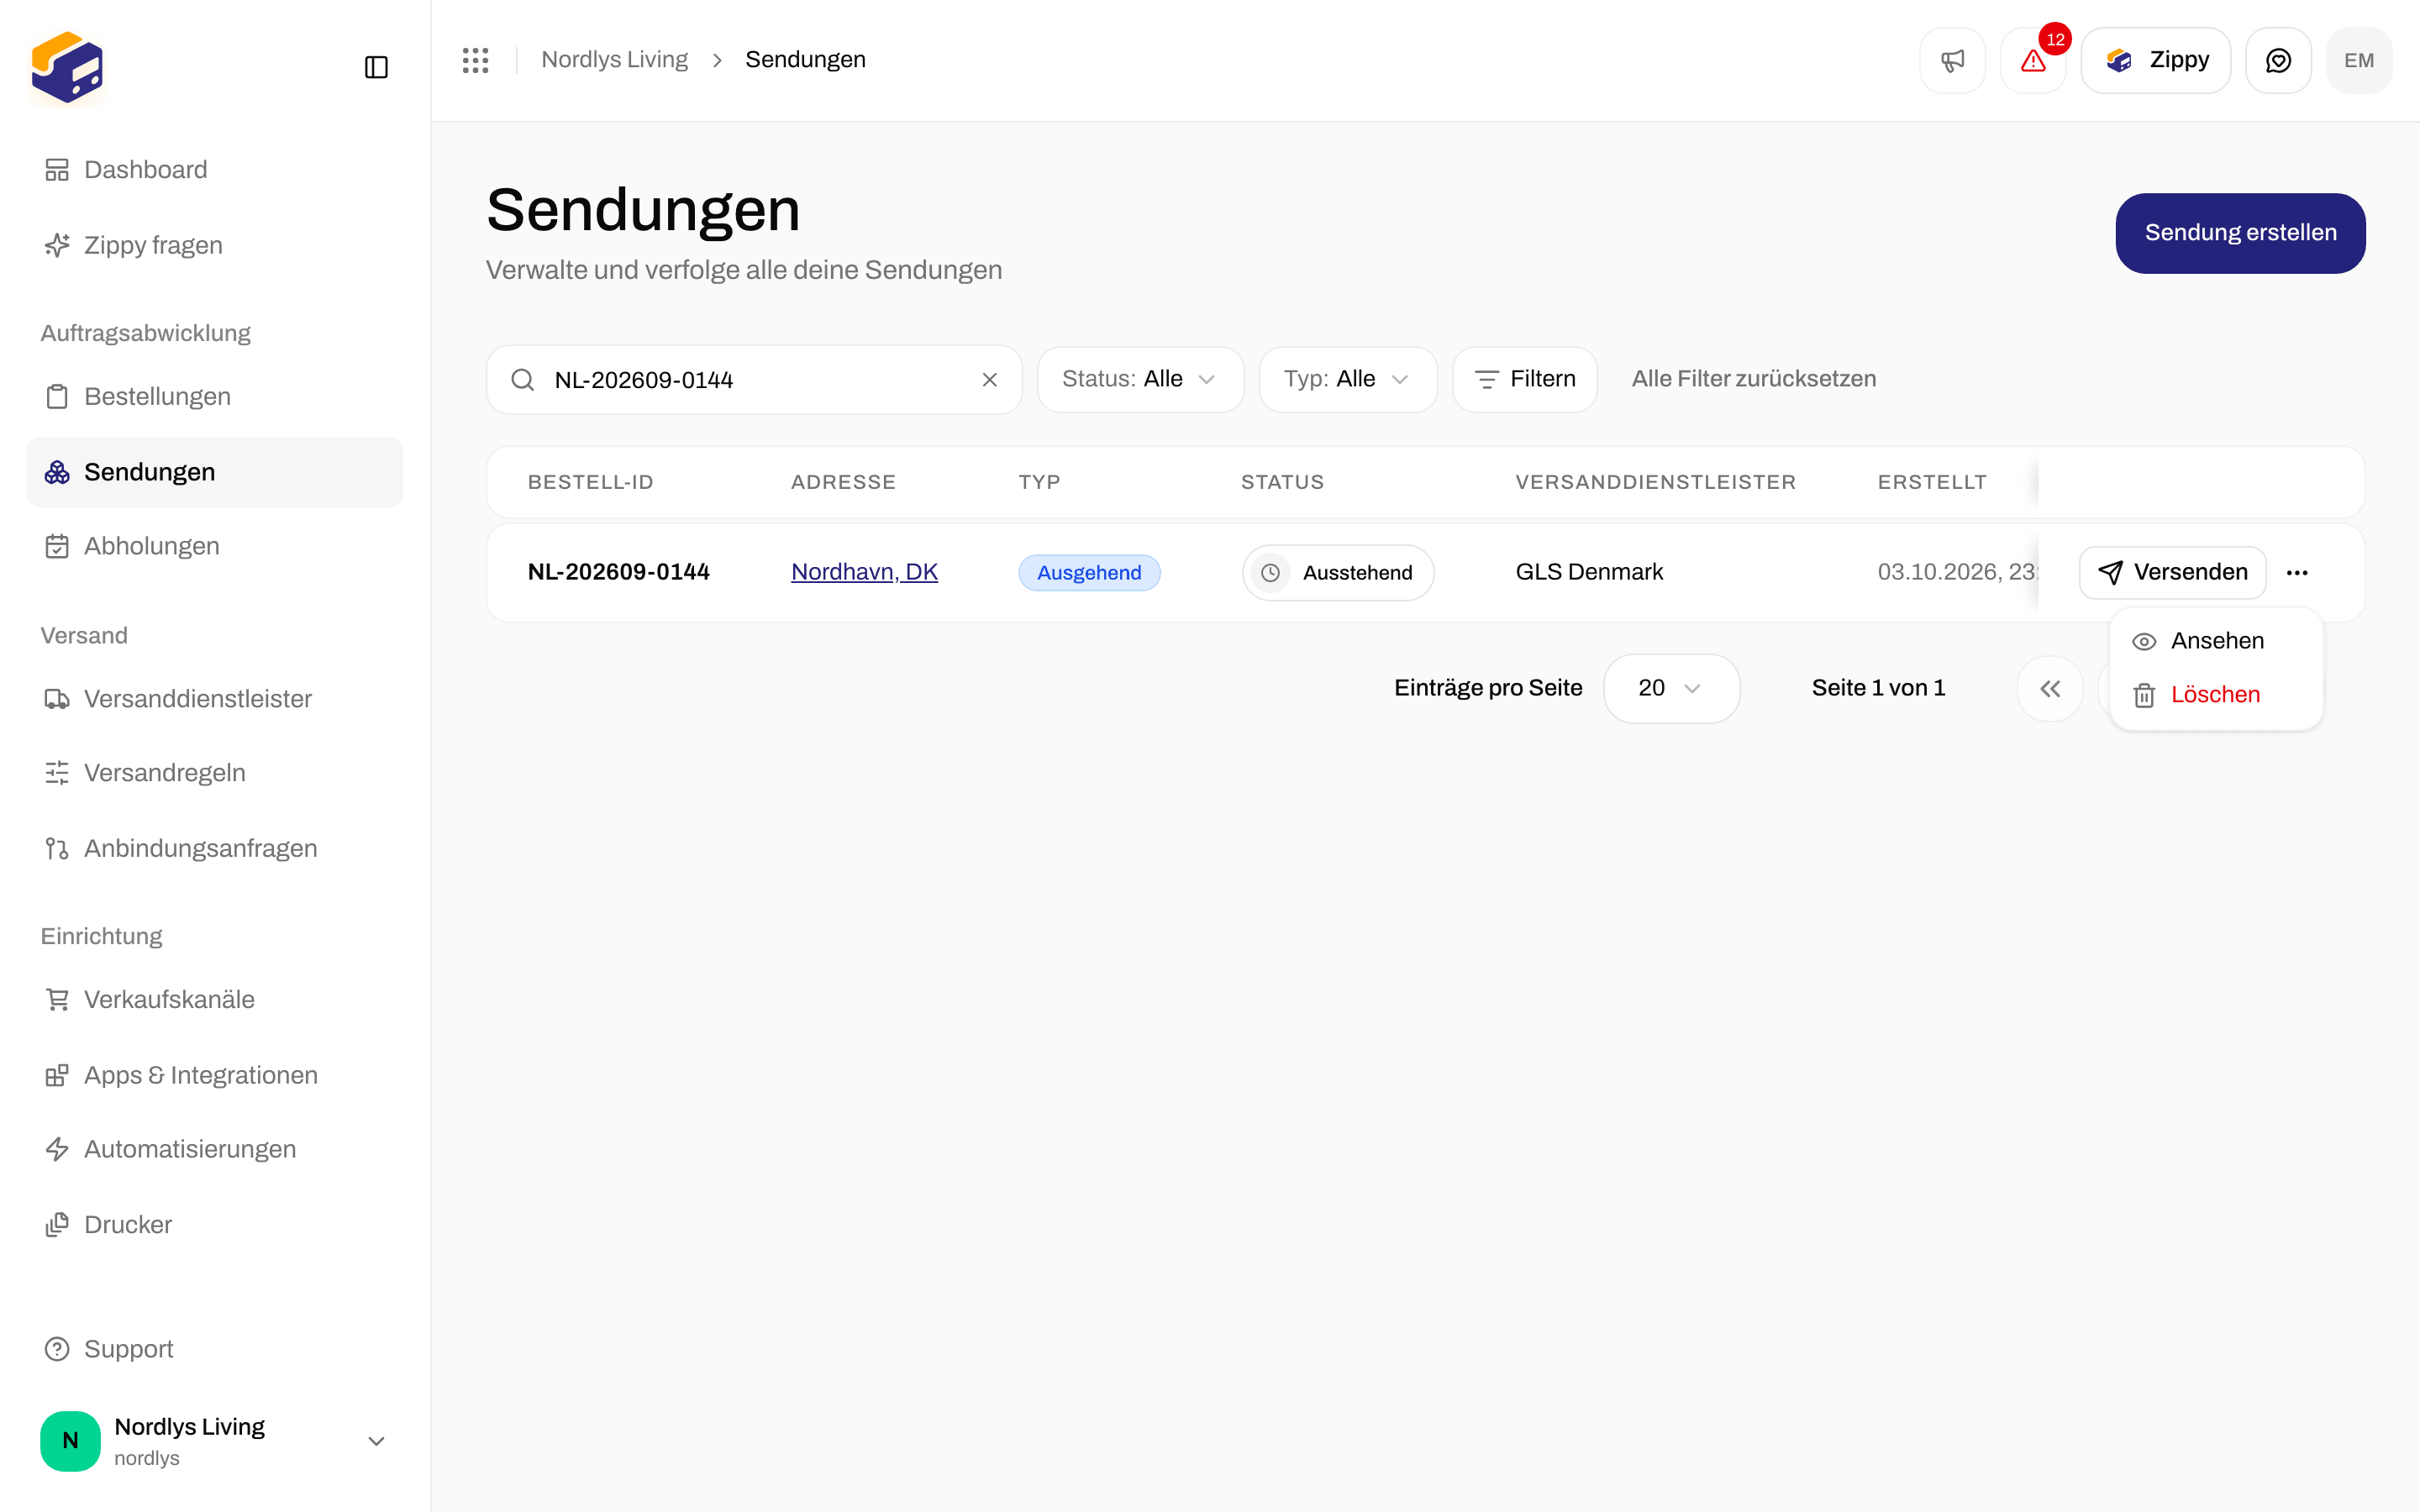Image resolution: width=2420 pixels, height=1512 pixels.
Task: Open Anbindungsanfragen in the sidebar
Action: tap(215, 848)
